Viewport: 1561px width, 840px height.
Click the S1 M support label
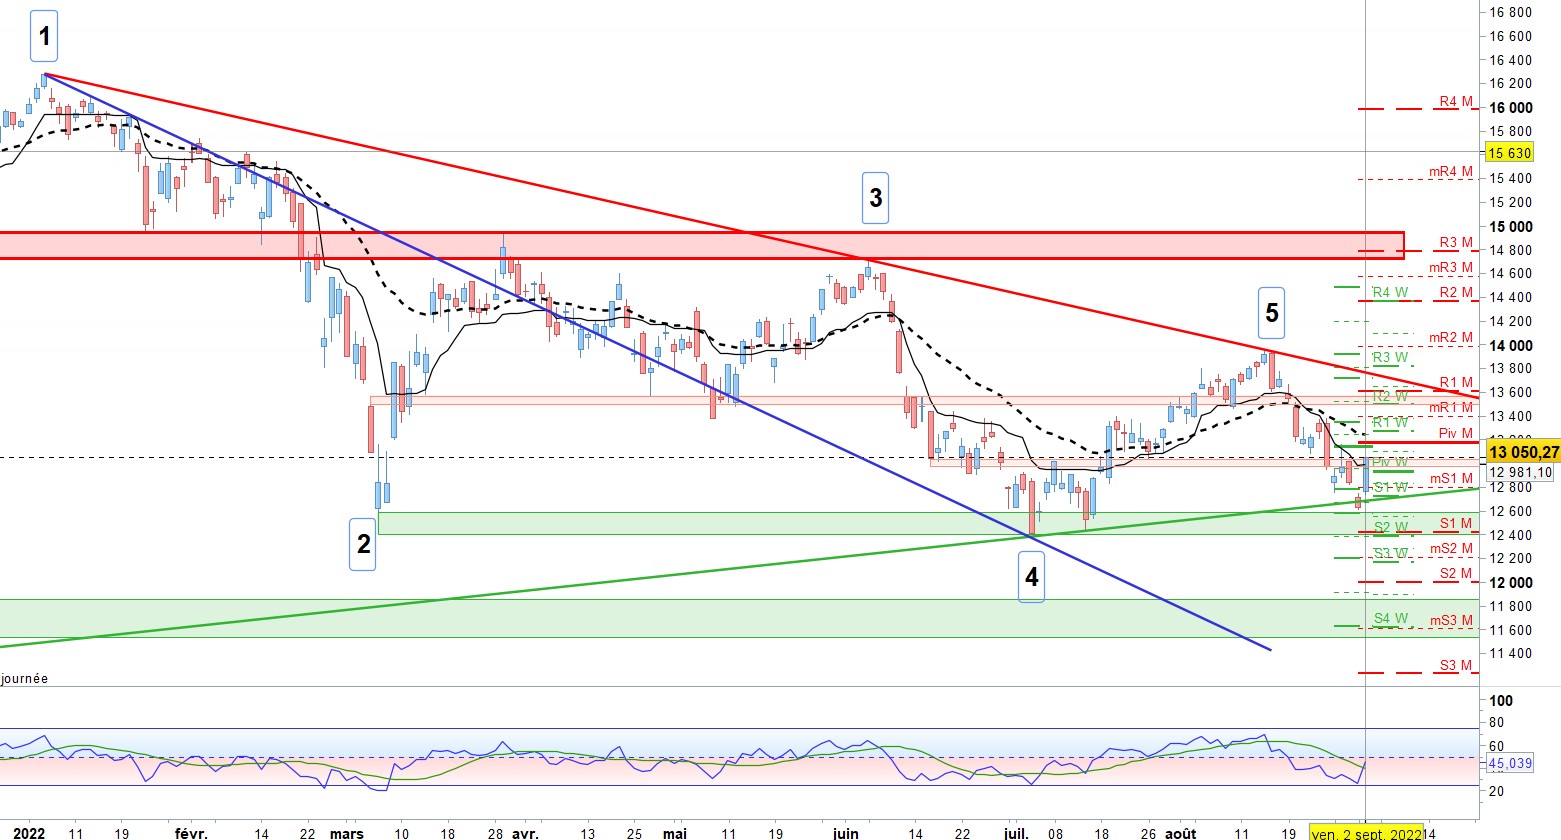click(x=1456, y=523)
